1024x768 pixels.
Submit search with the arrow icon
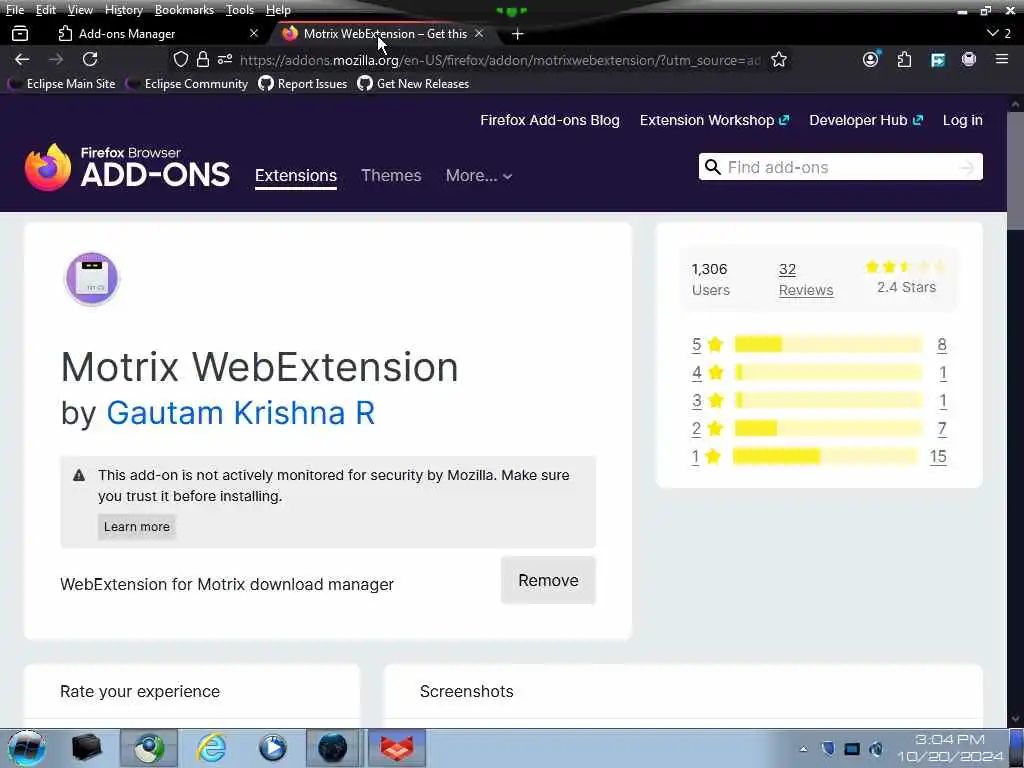pyautogui.click(x=967, y=168)
